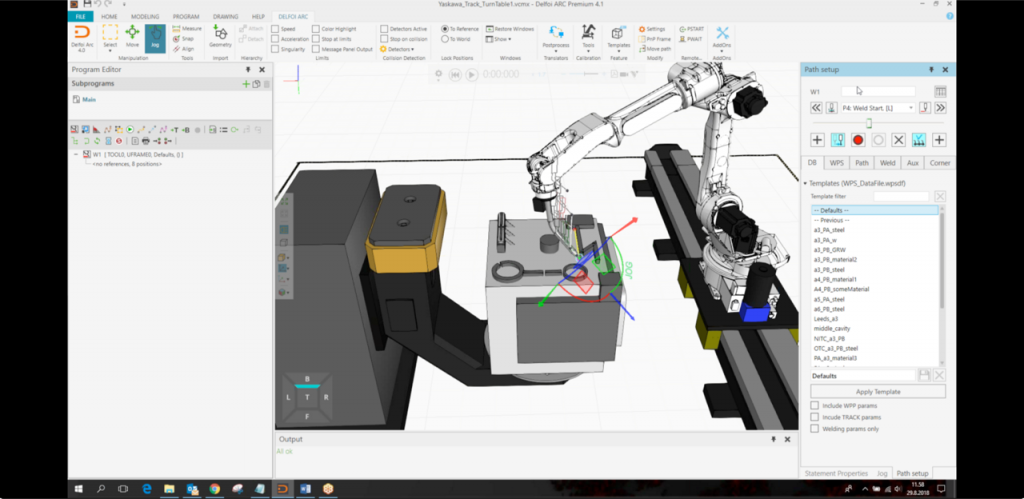Open the Measure tool

[x=187, y=29]
